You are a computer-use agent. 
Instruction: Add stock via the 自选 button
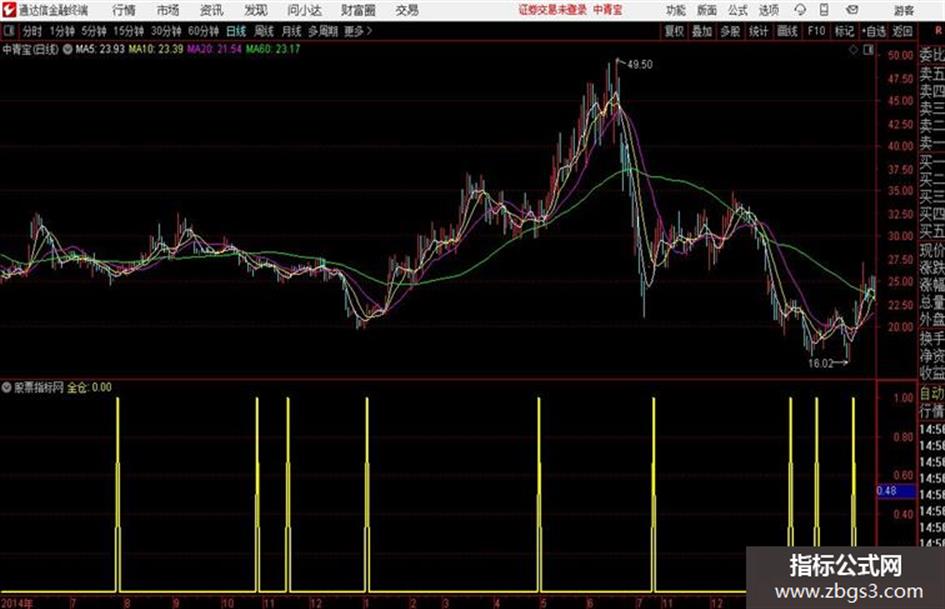point(874,31)
